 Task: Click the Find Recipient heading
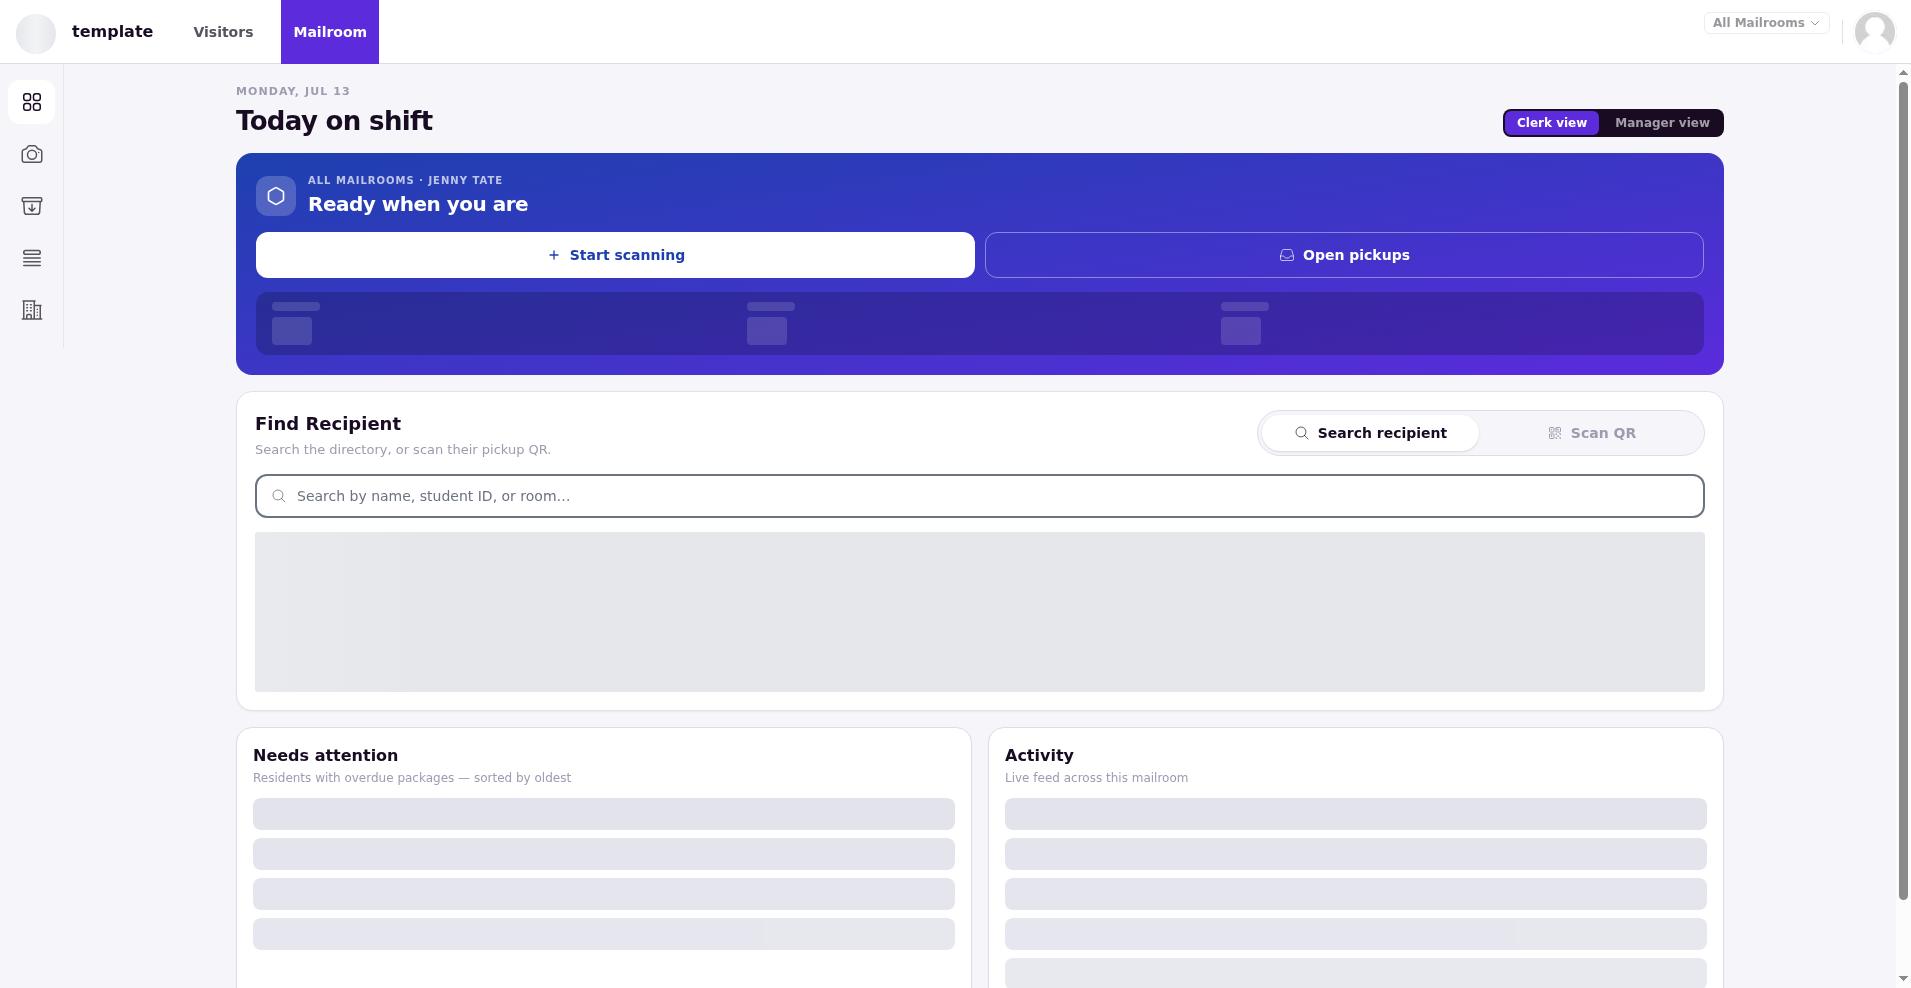pos(328,424)
